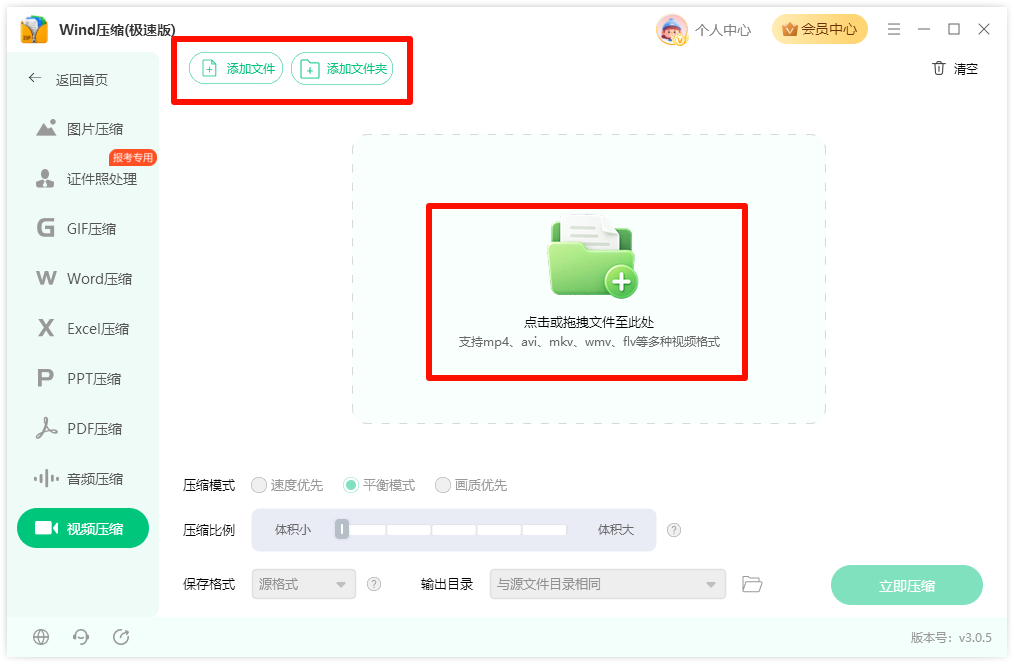1014x664 pixels.
Task: Minimize the Wind压缩 window
Action: coord(923,29)
